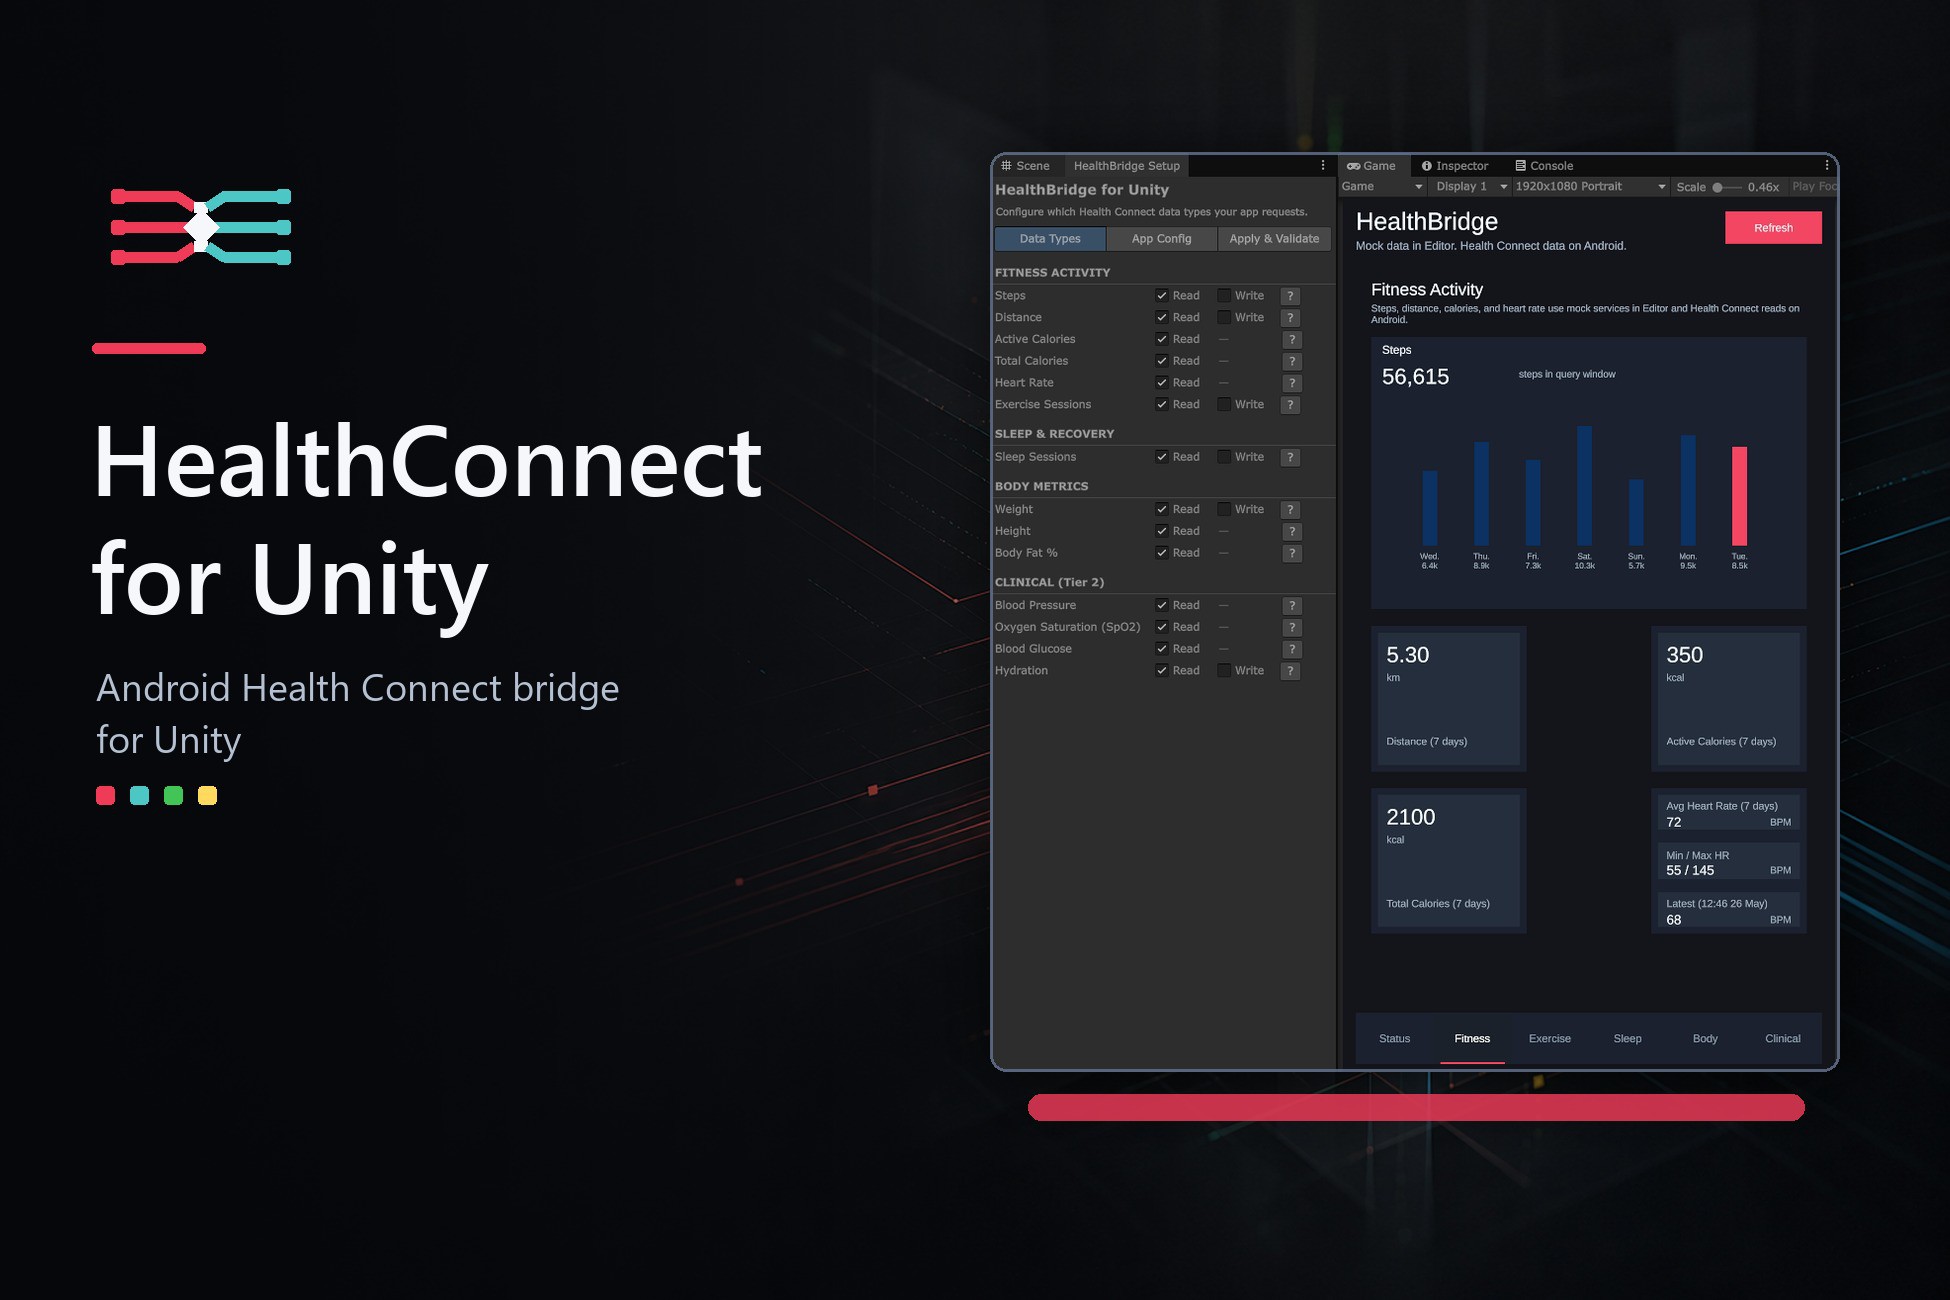Go to Sleep in bottom navigation
The height and width of the screenshot is (1300, 1950).
pyautogui.click(x=1627, y=1039)
